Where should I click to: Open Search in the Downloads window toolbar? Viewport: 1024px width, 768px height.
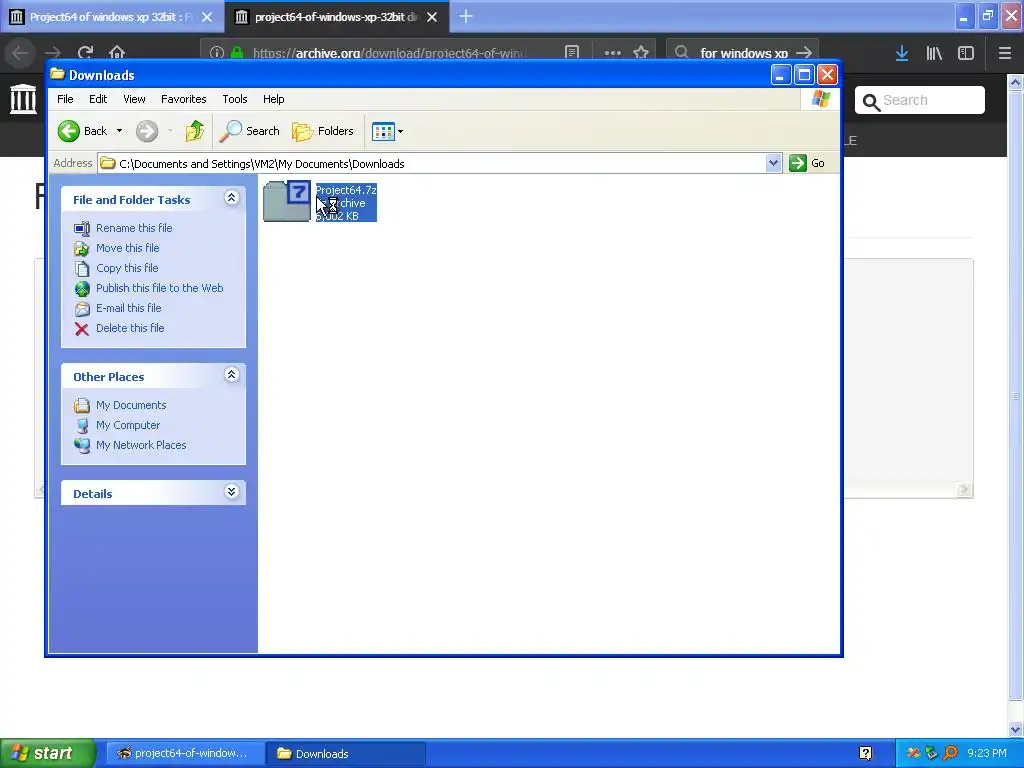coord(249,131)
